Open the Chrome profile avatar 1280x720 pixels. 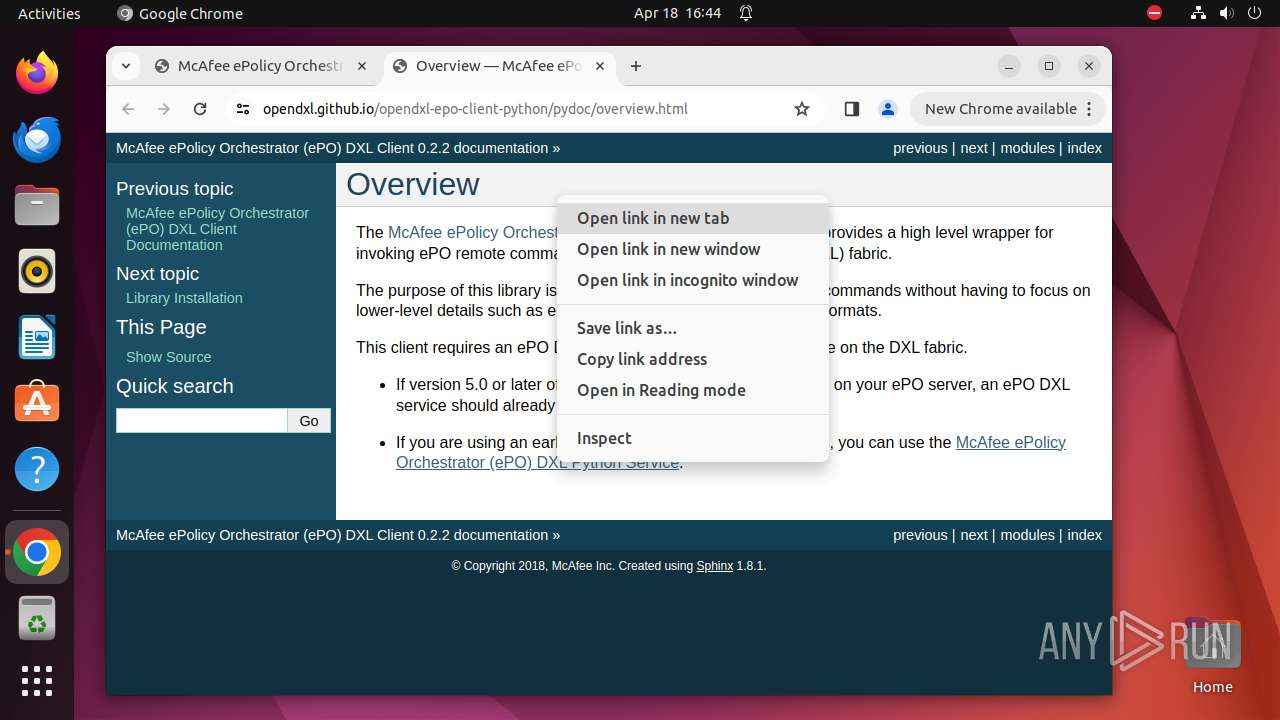[x=888, y=109]
